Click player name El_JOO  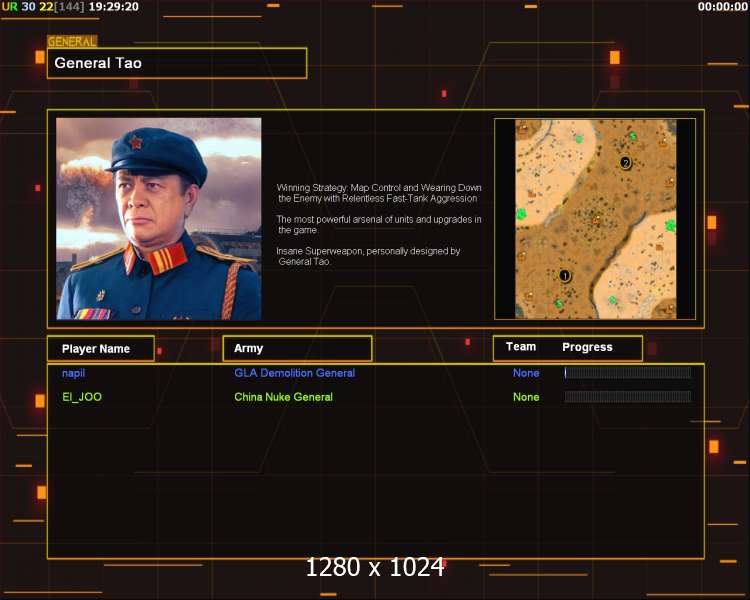click(82, 397)
